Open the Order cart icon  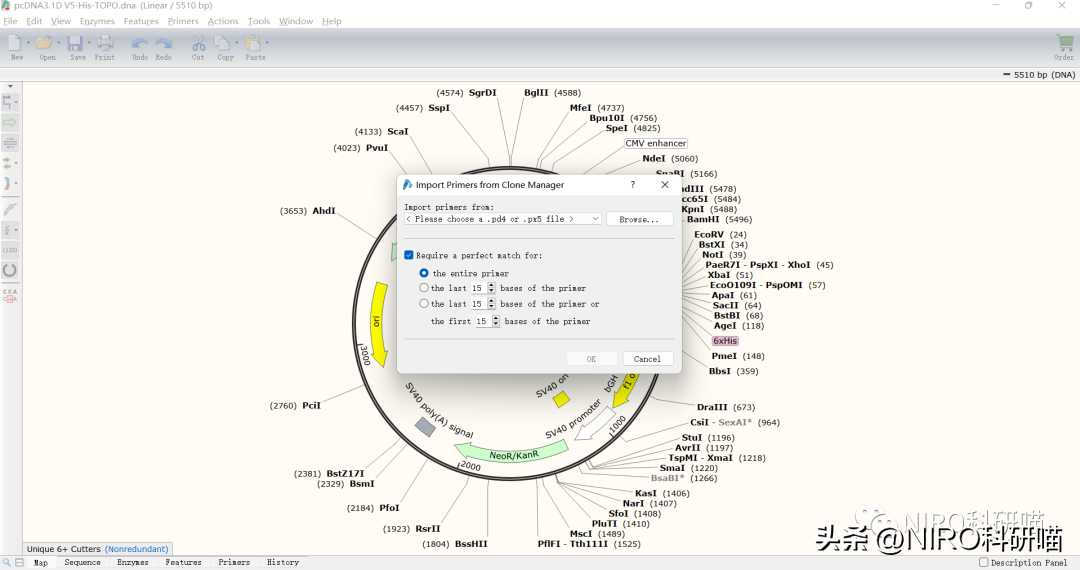tap(1064, 44)
